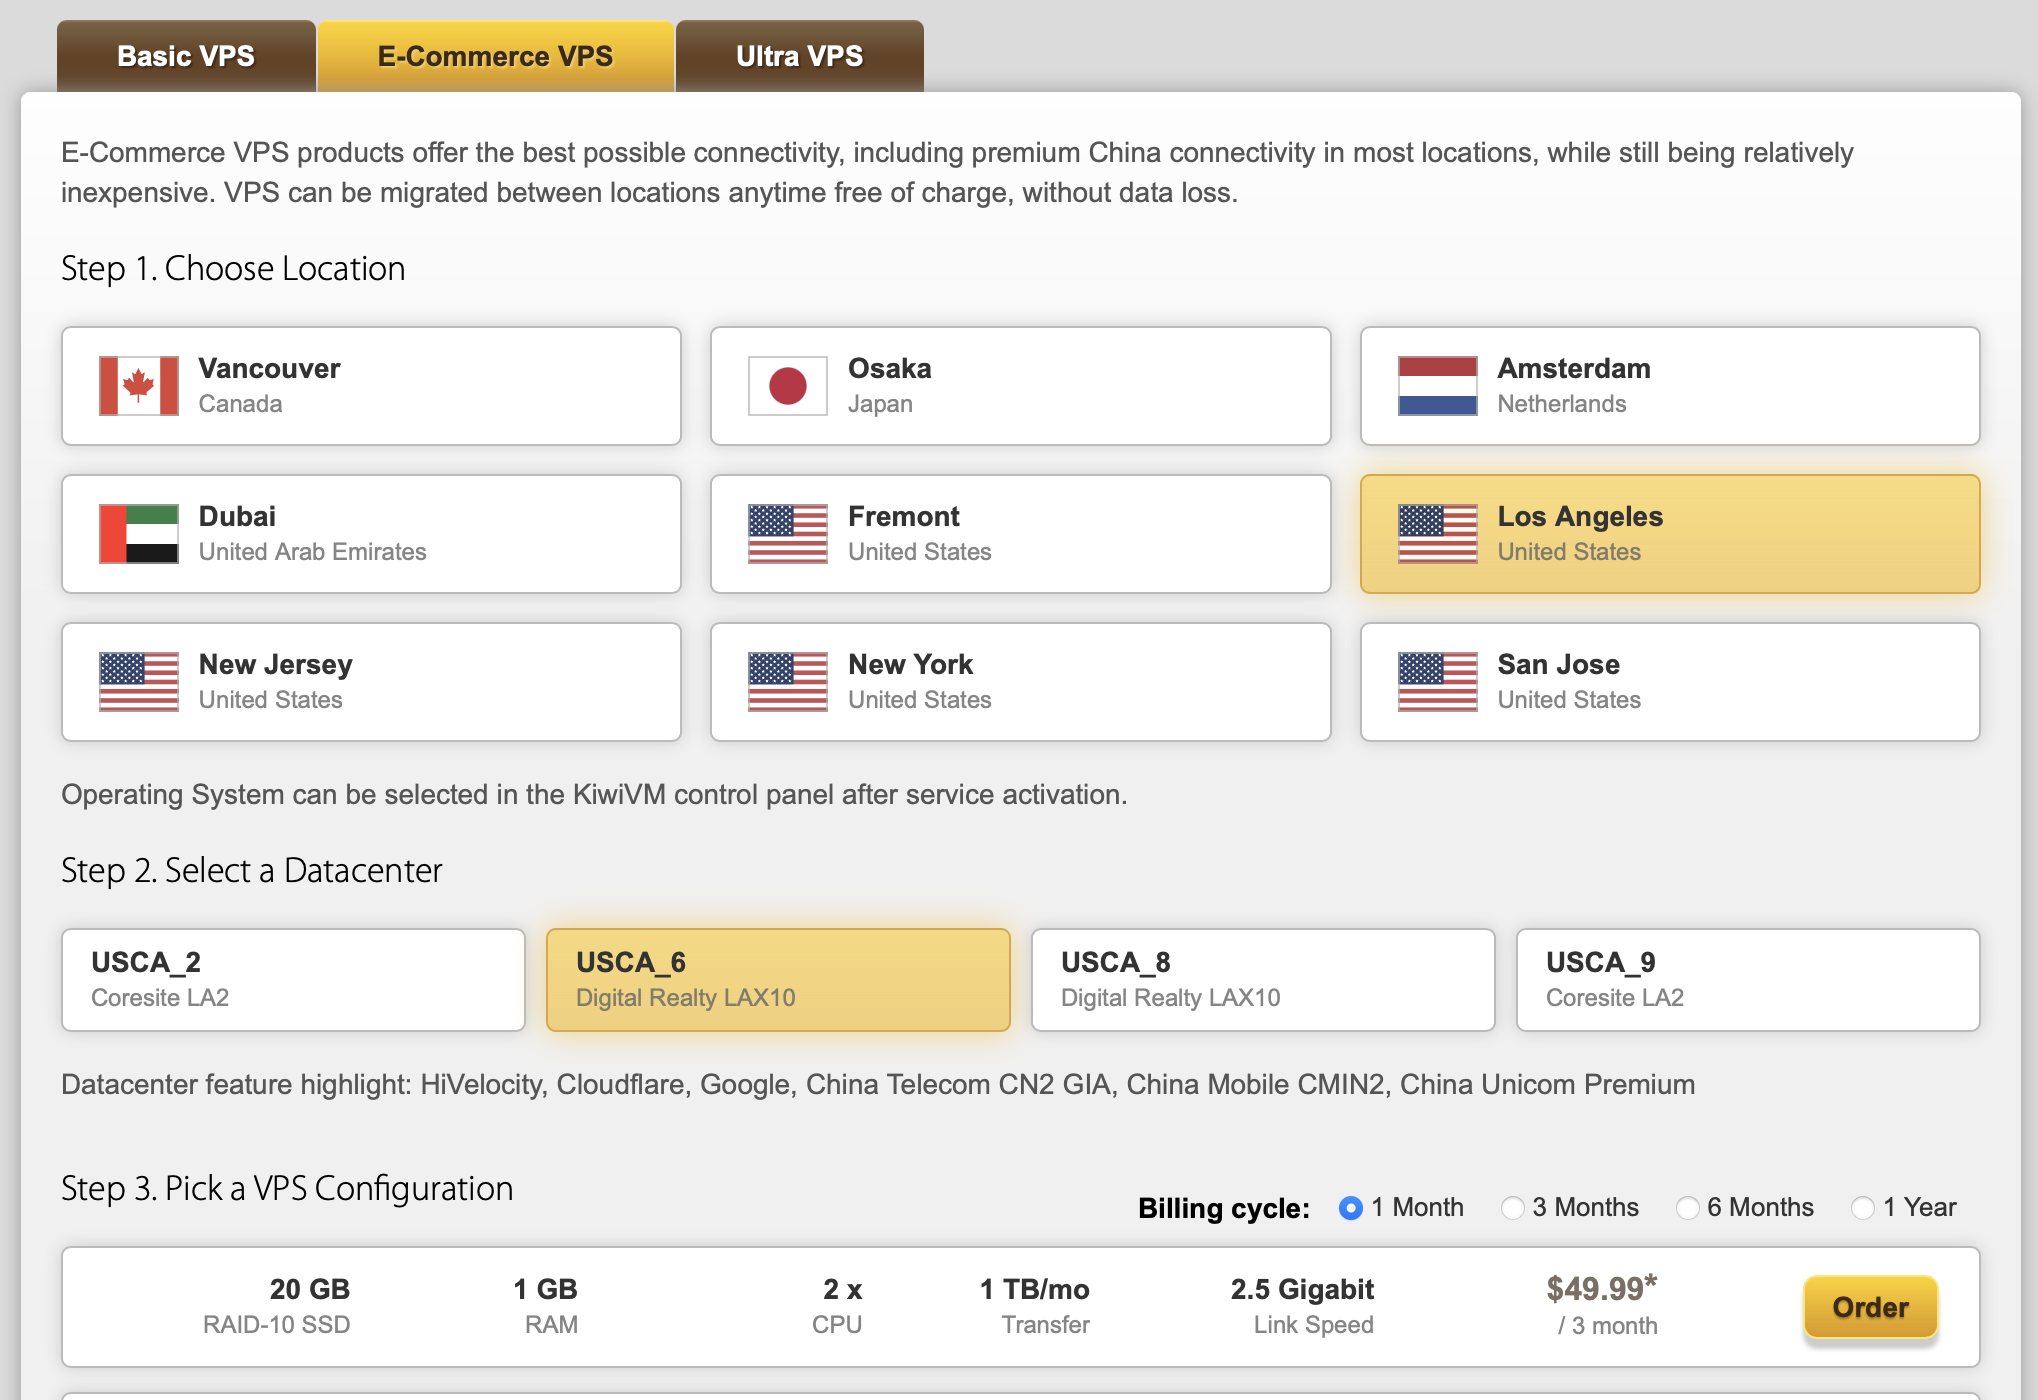Click the US flag beside Fremont

click(787, 534)
